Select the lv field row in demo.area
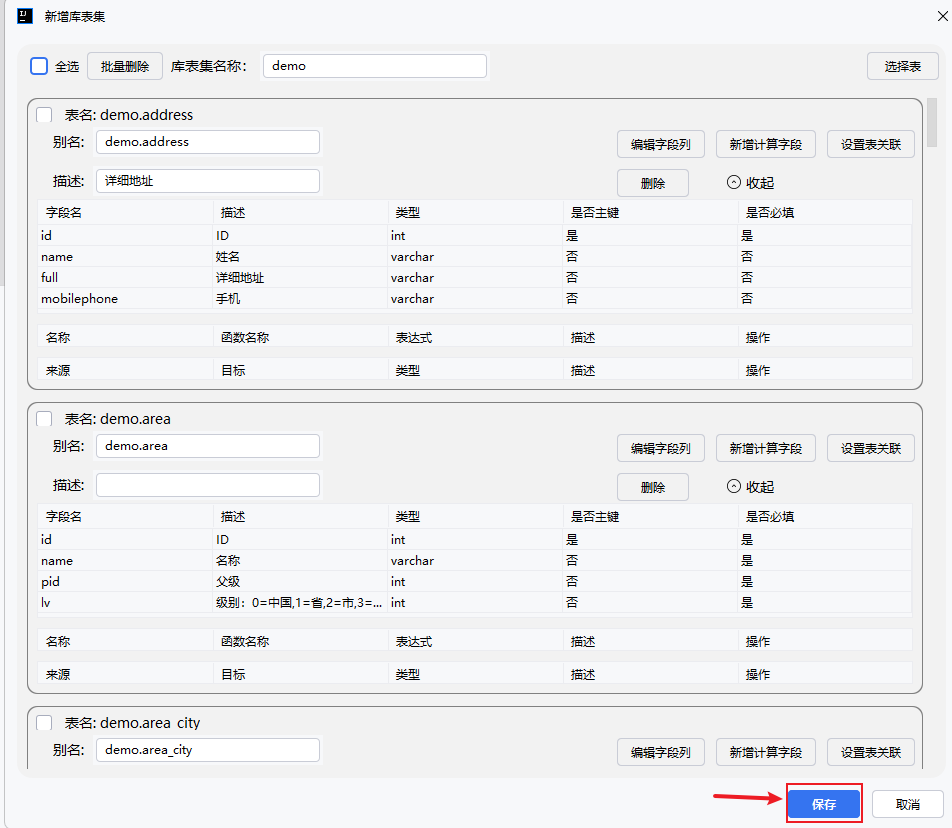This screenshot has width=952, height=828. (474, 603)
